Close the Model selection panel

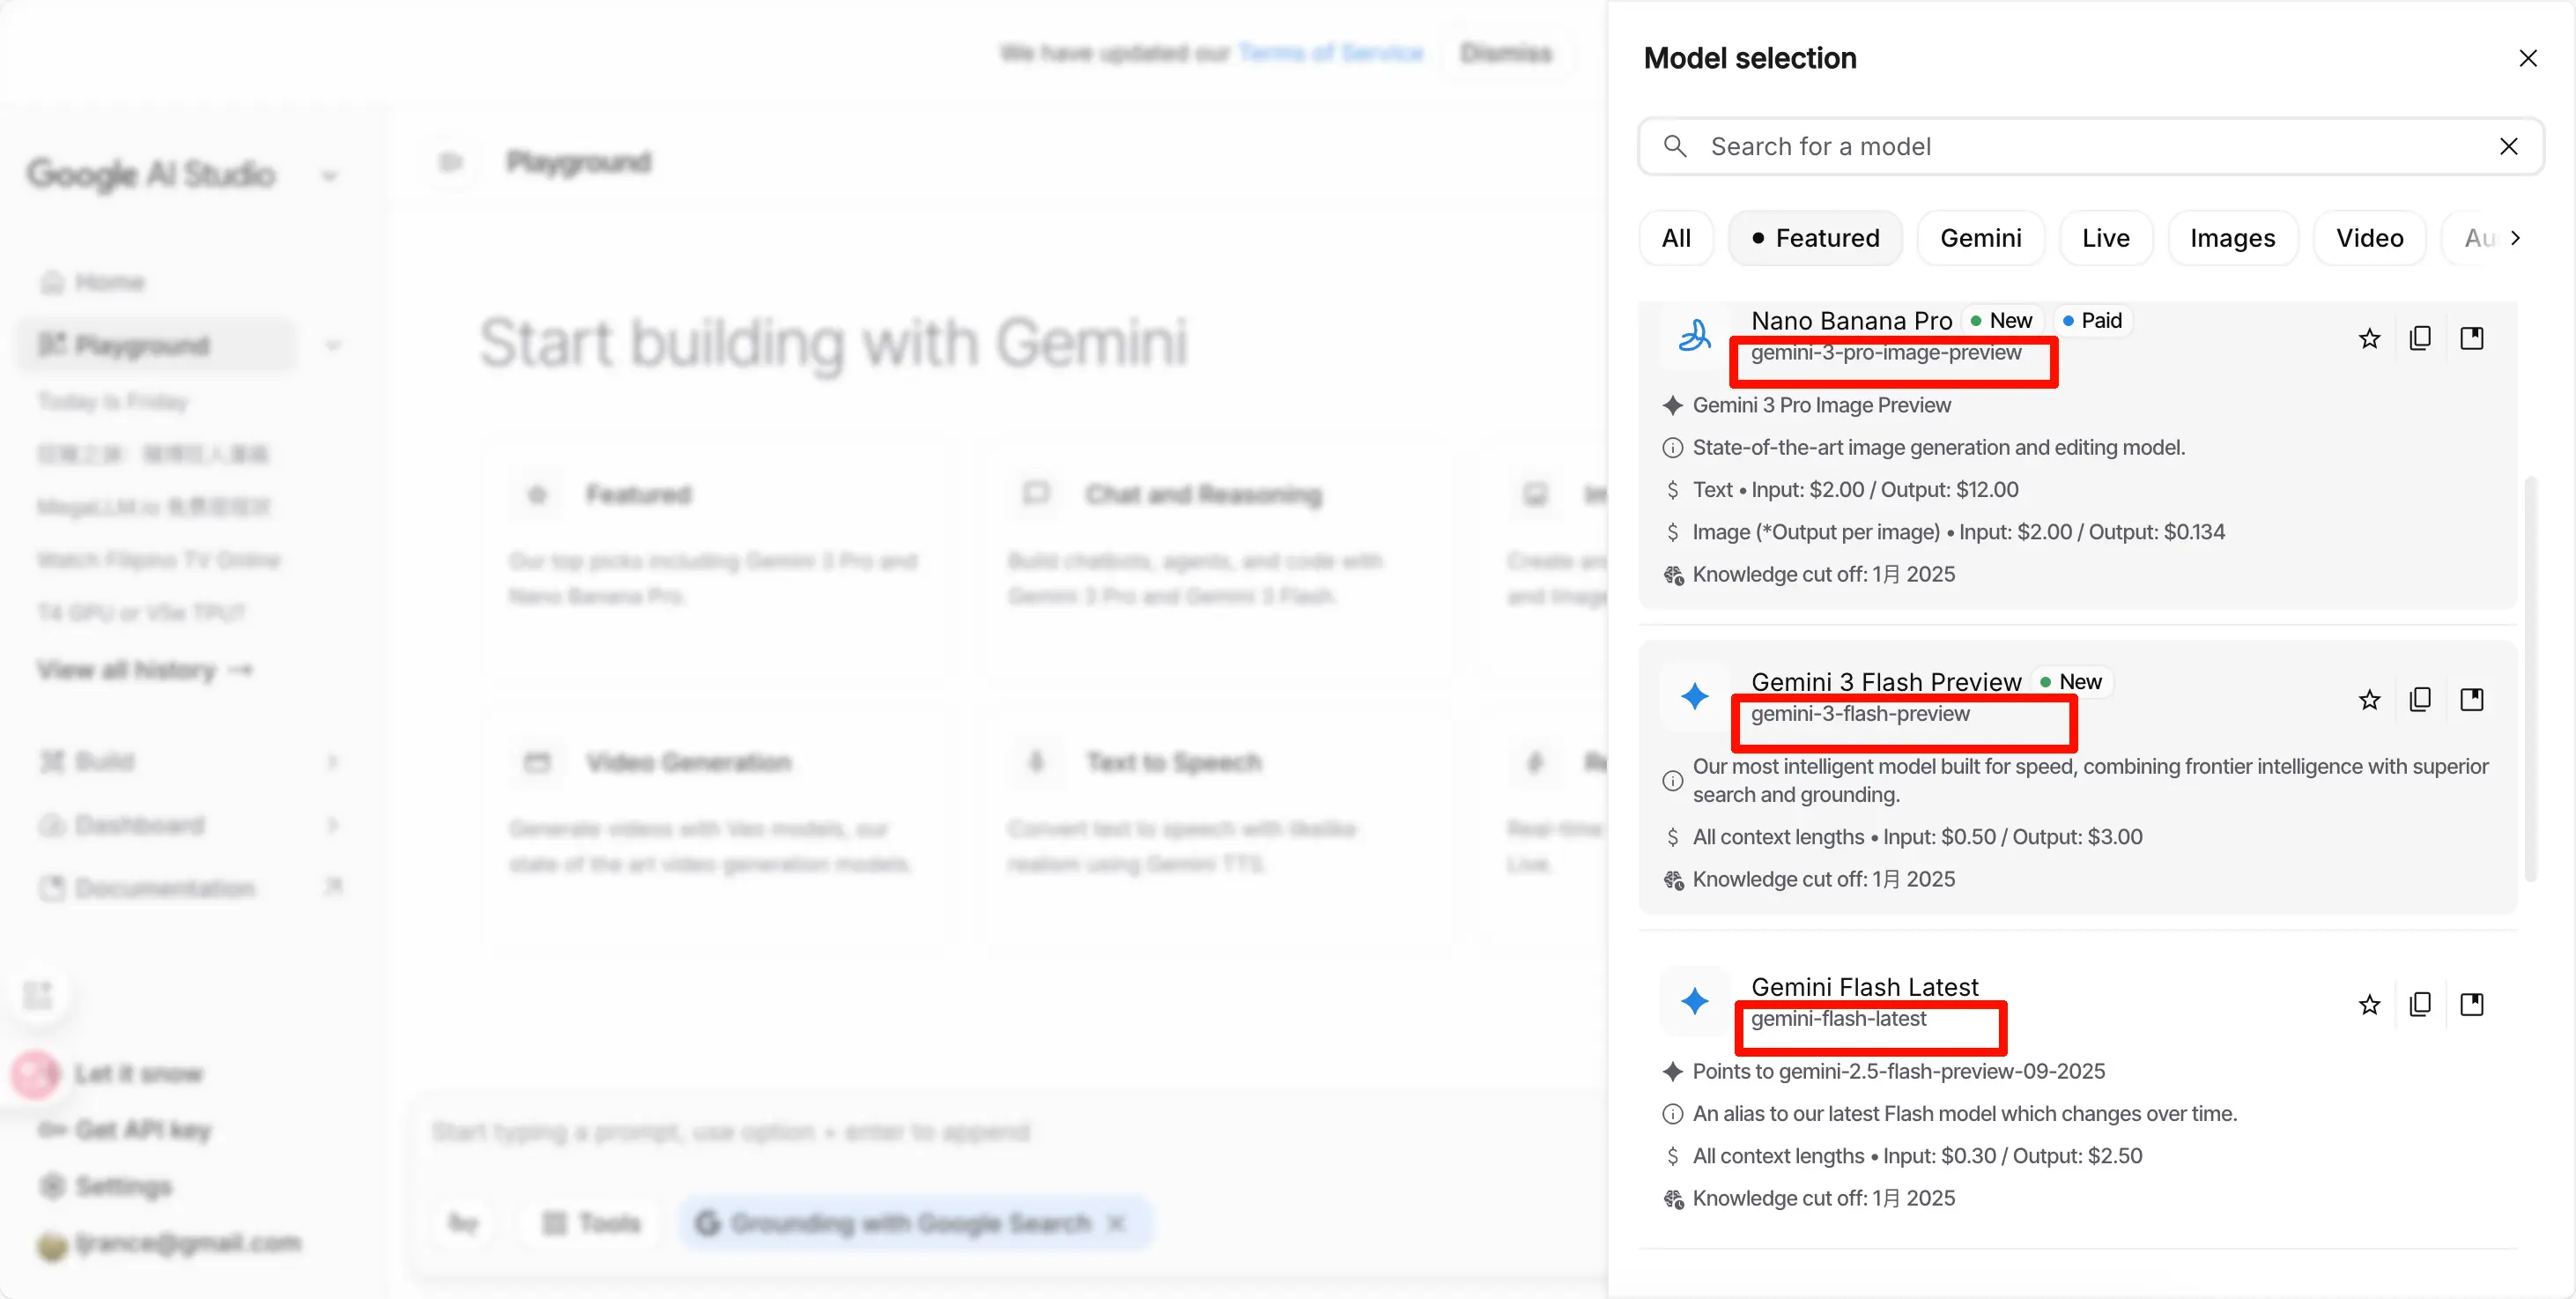pyautogui.click(x=2527, y=59)
